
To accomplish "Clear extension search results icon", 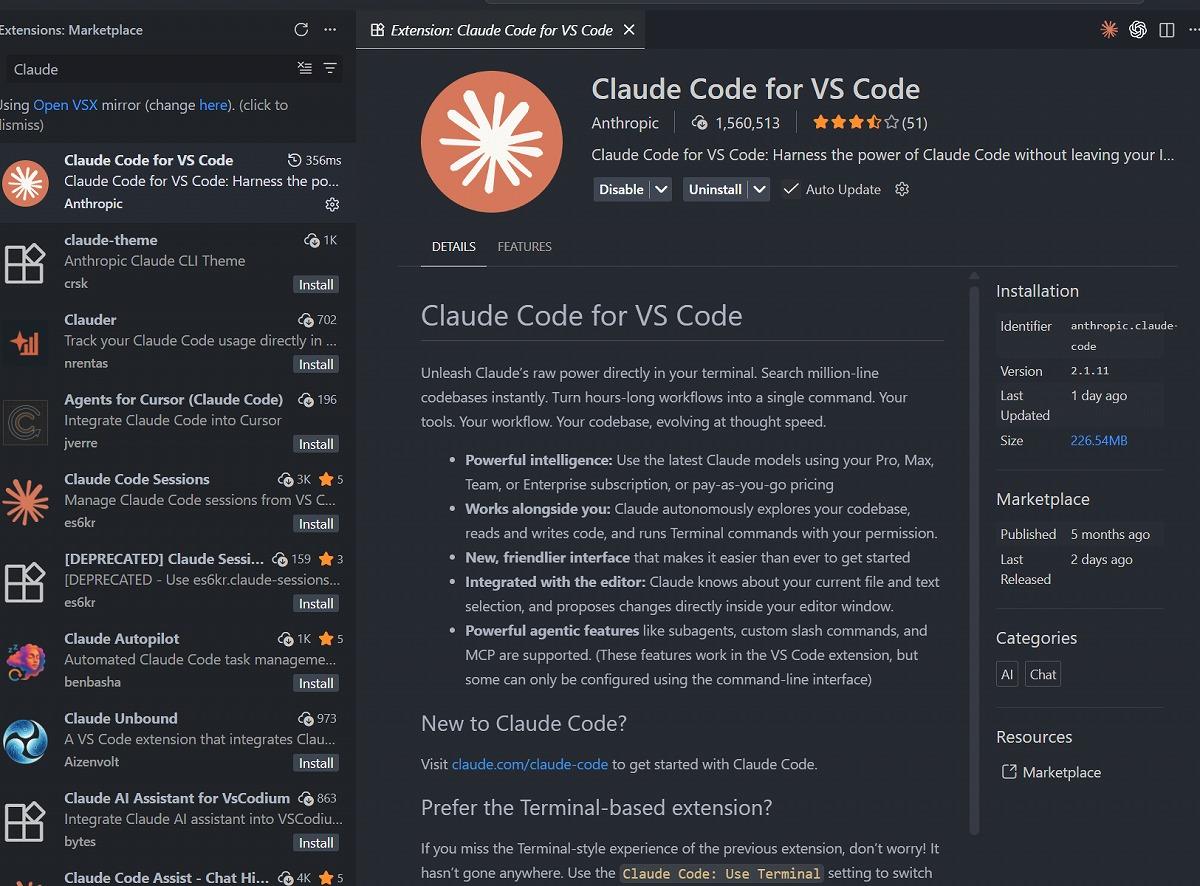I will (x=305, y=69).
